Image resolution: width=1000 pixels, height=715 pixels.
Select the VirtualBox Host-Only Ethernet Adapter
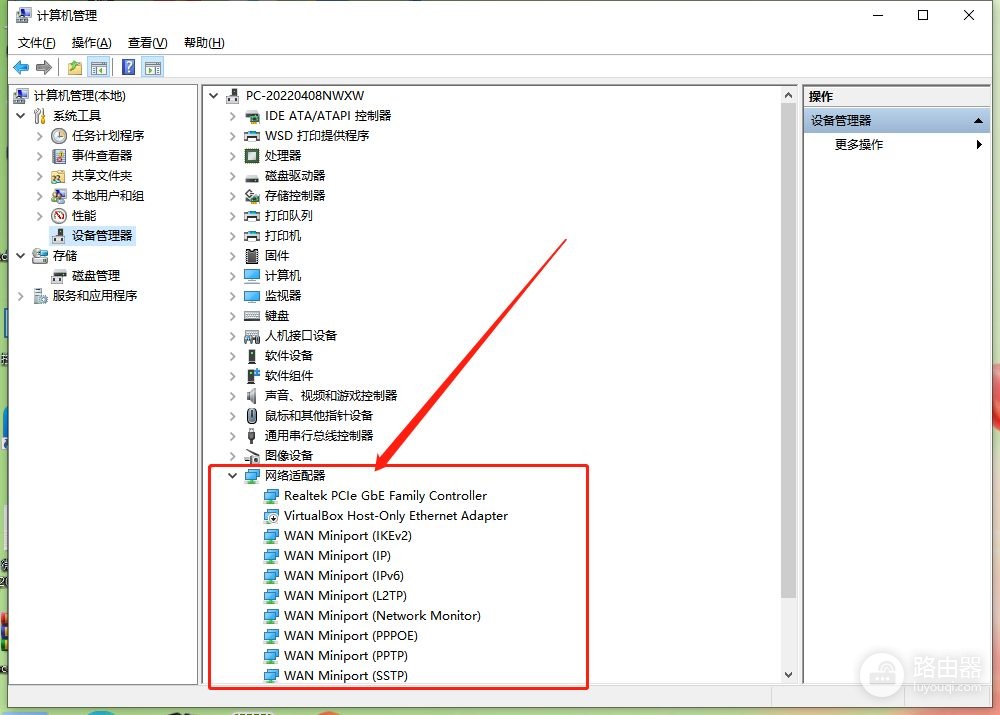point(396,515)
